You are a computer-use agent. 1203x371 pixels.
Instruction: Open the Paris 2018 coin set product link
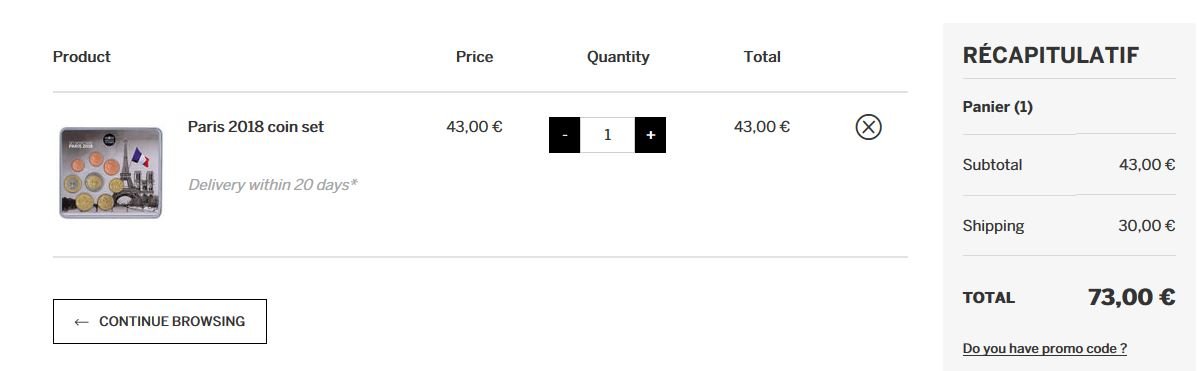pos(256,127)
